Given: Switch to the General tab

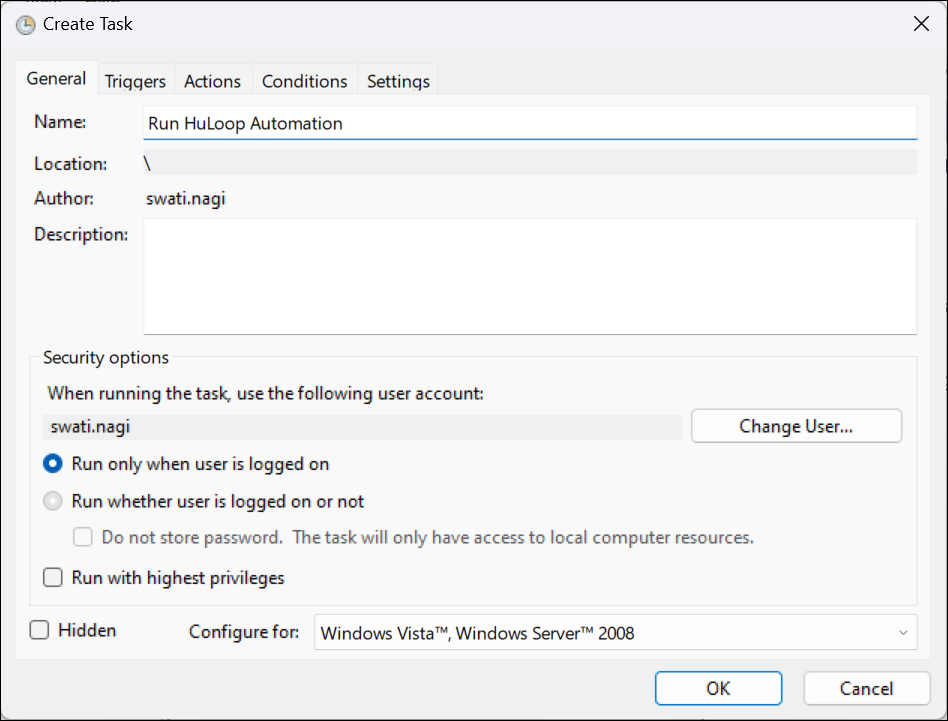Looking at the screenshot, I should [56, 80].
